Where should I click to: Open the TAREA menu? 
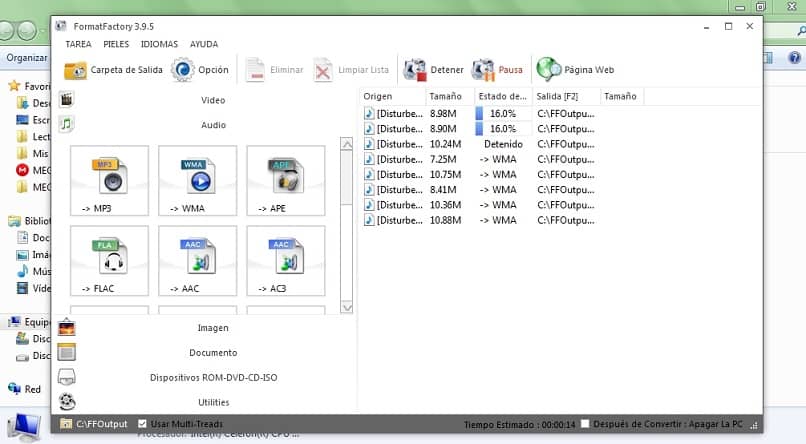78,44
